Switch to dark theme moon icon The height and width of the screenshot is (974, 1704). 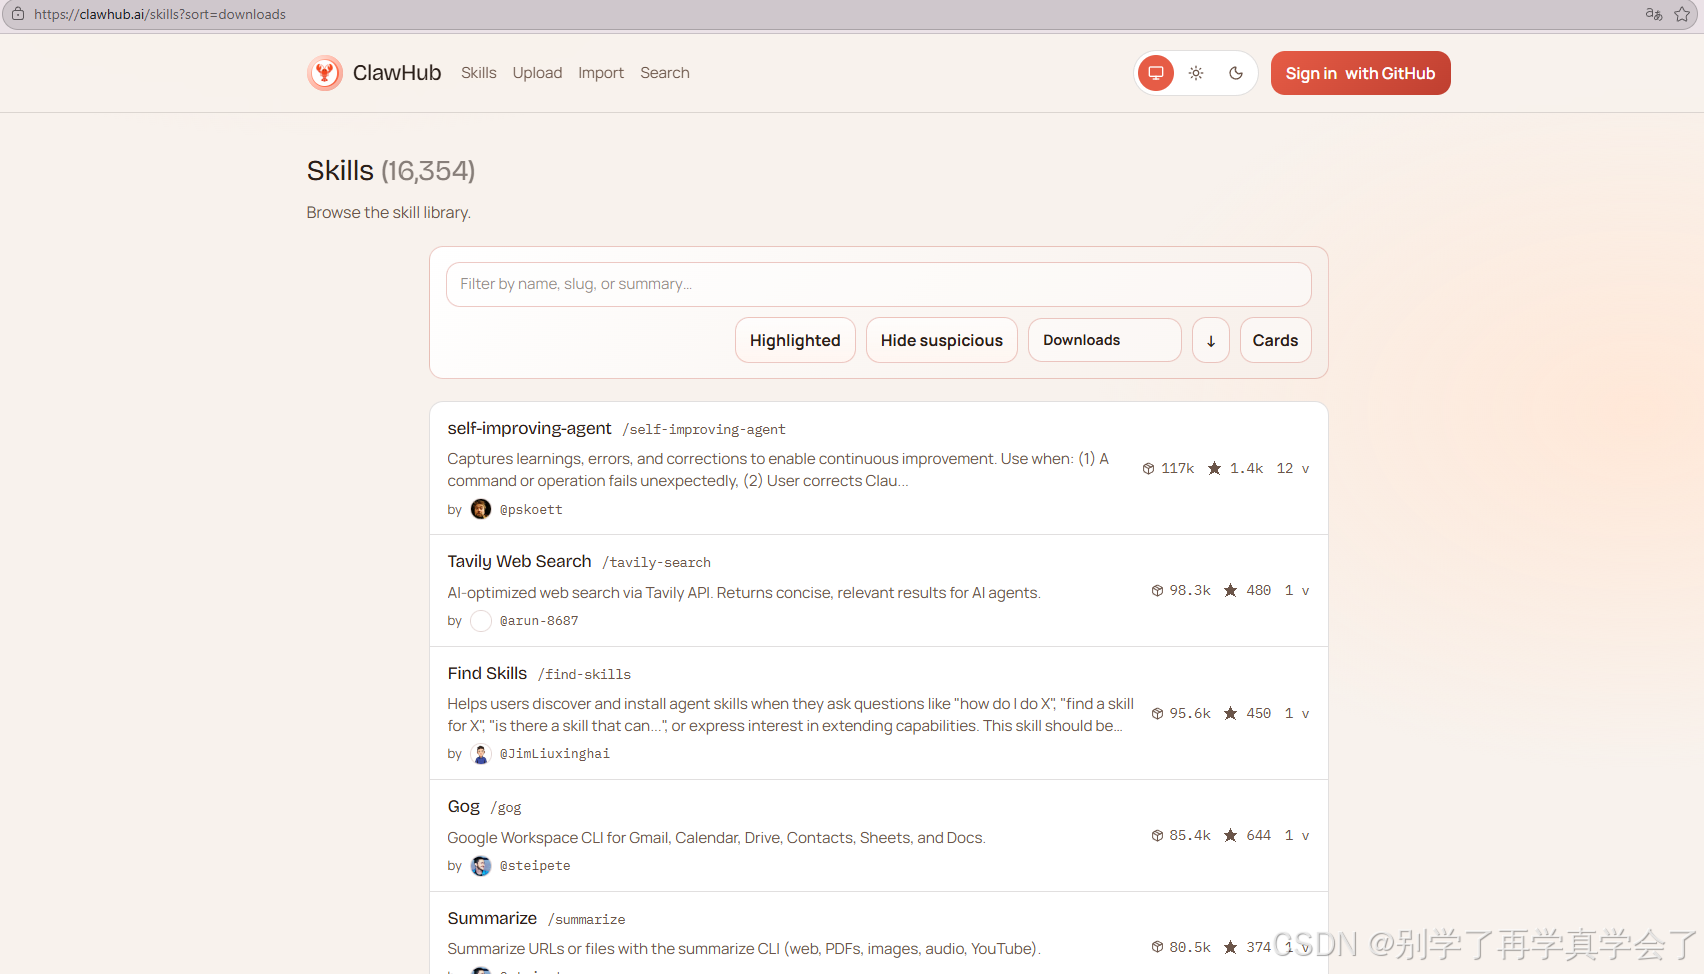point(1236,73)
